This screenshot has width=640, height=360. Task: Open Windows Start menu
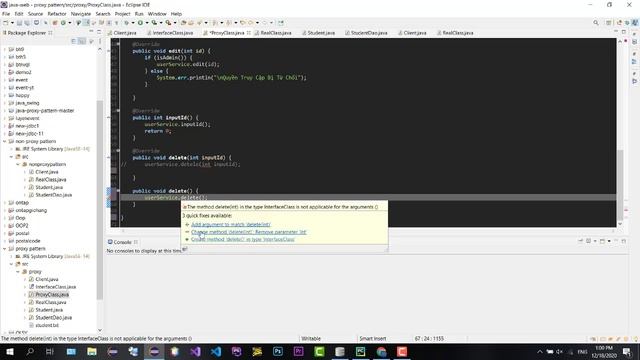tap(9, 351)
